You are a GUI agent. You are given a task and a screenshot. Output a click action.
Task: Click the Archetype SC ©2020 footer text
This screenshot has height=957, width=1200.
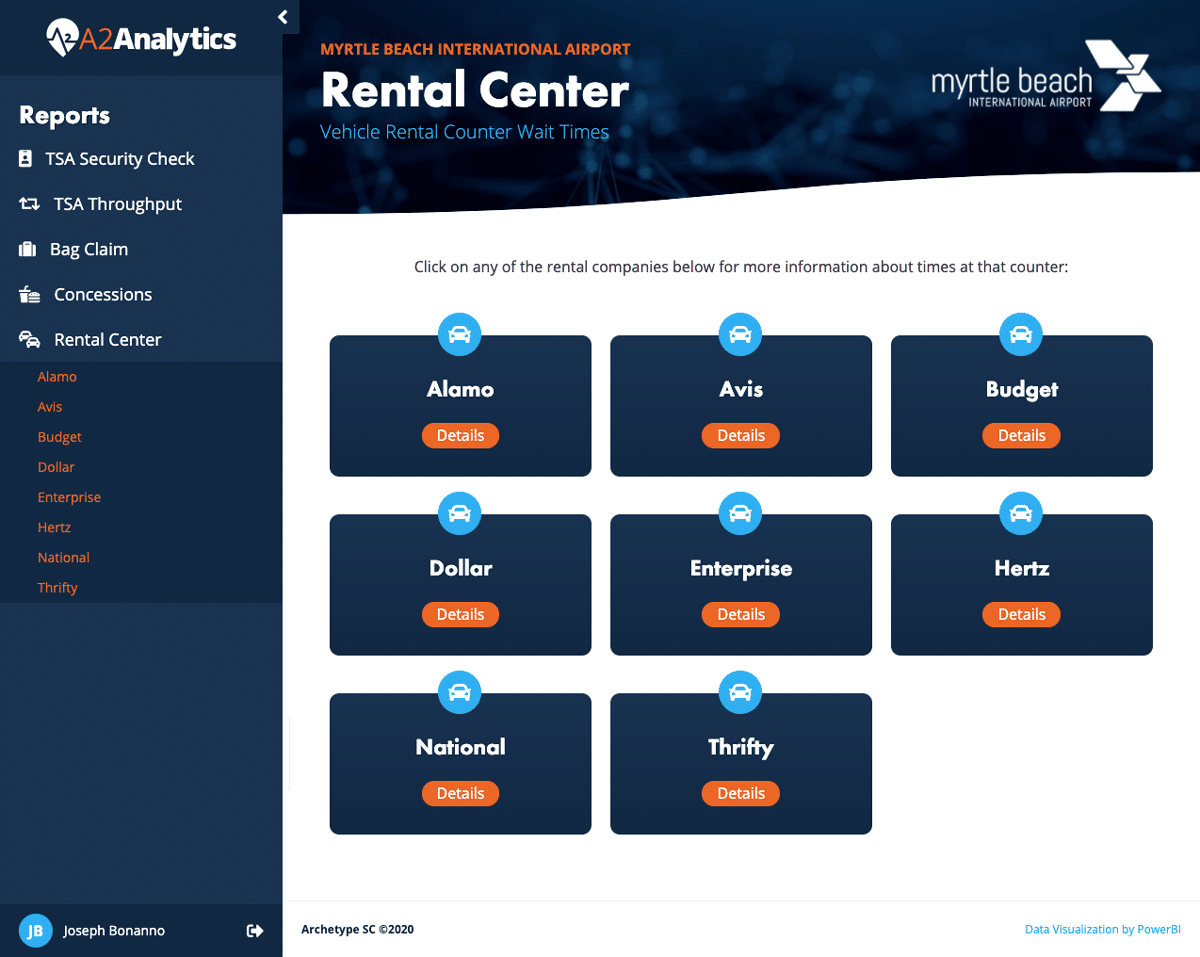pyautogui.click(x=357, y=930)
